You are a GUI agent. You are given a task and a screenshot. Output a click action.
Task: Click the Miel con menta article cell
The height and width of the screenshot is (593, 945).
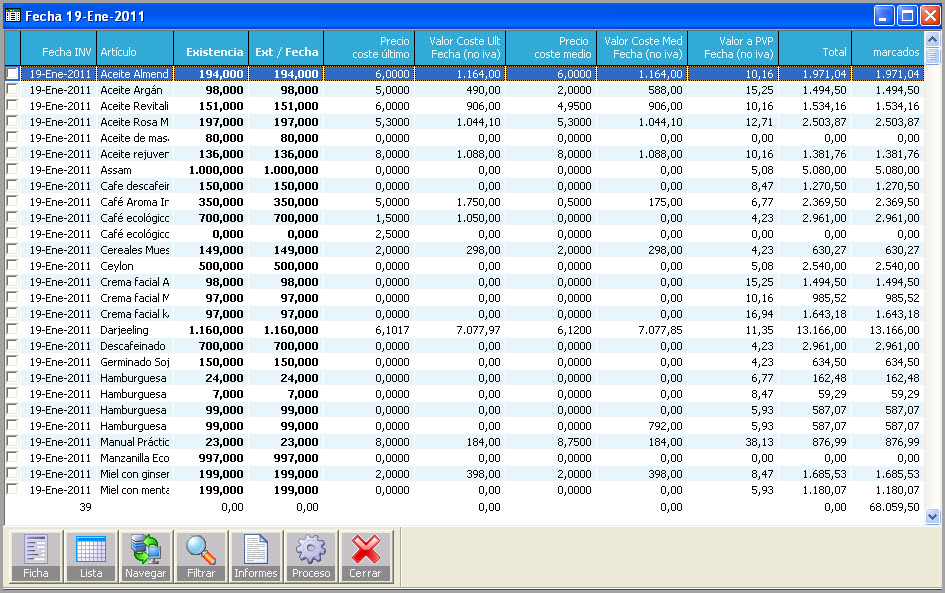pyautogui.click(x=134, y=490)
